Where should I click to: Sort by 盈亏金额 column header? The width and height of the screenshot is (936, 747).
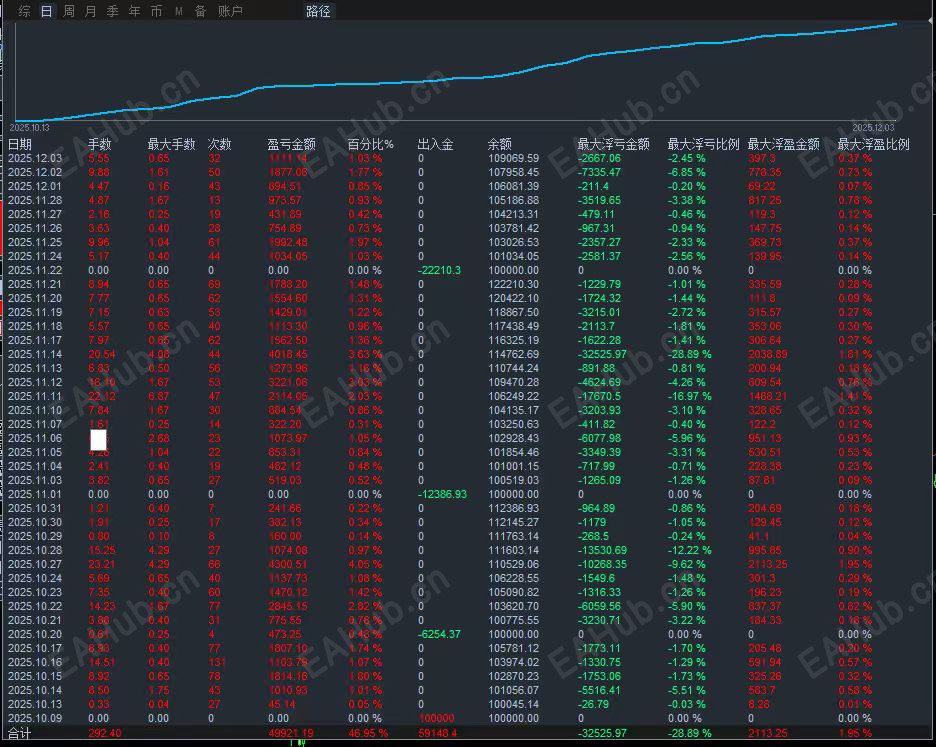point(291,144)
